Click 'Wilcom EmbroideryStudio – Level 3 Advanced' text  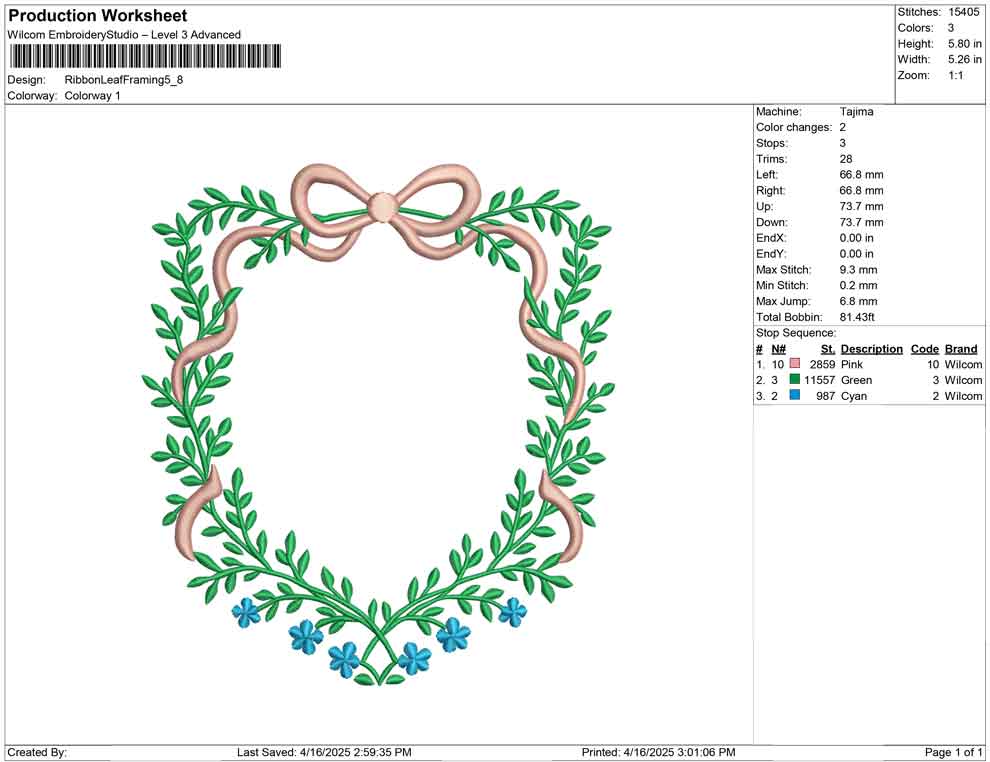click(x=124, y=35)
